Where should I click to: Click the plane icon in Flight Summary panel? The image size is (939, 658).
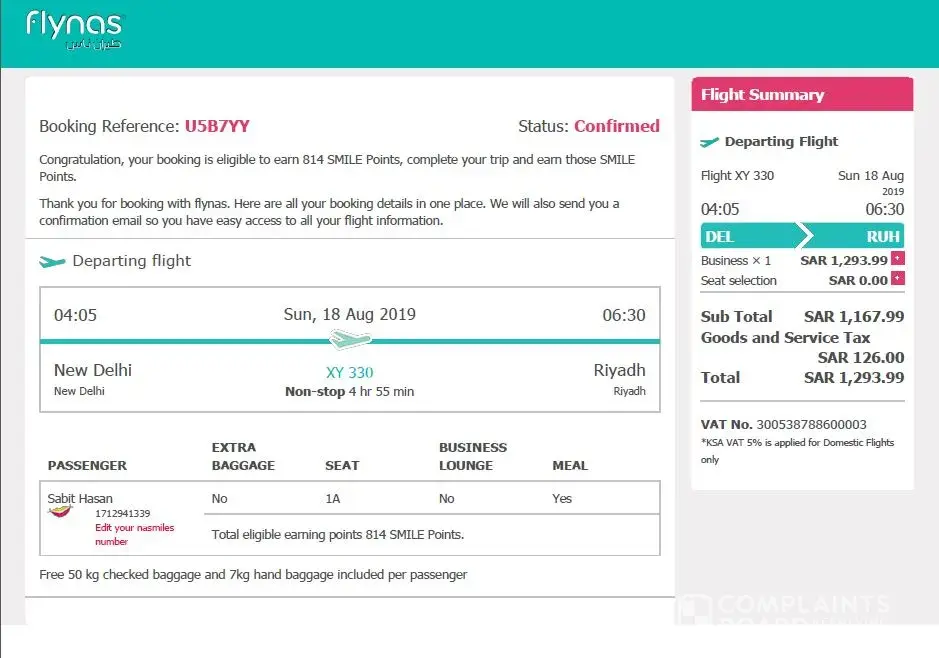710,142
